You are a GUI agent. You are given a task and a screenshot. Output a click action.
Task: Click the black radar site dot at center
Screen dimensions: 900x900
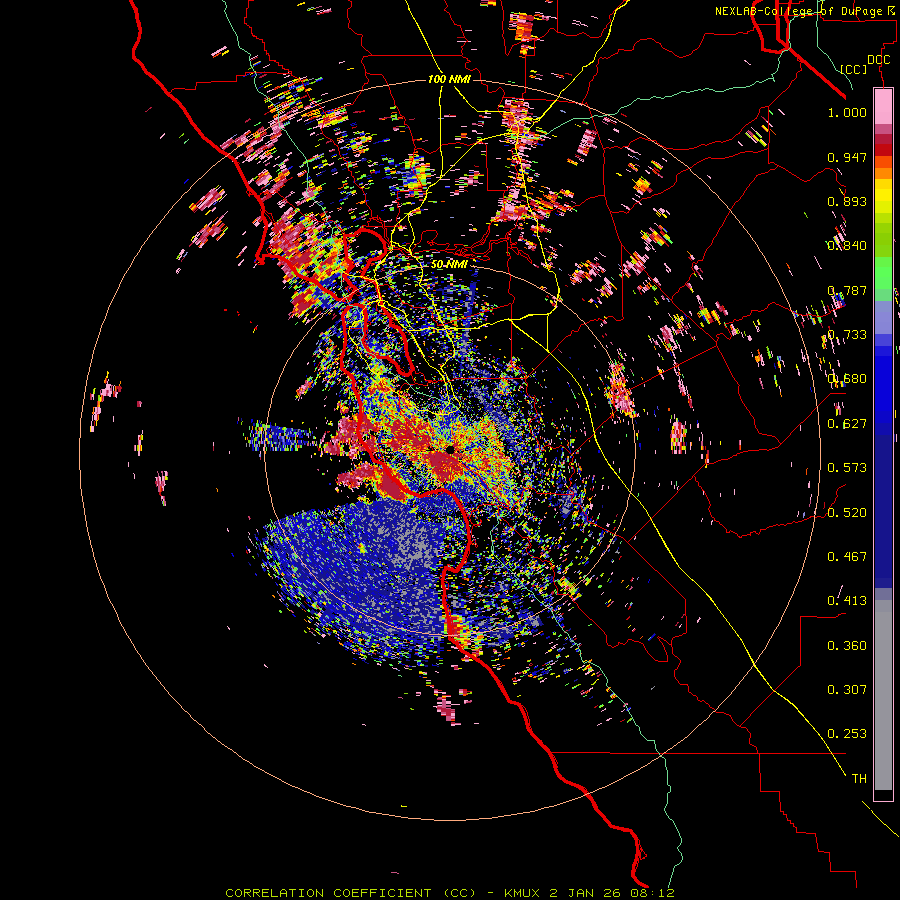[x=451, y=449]
